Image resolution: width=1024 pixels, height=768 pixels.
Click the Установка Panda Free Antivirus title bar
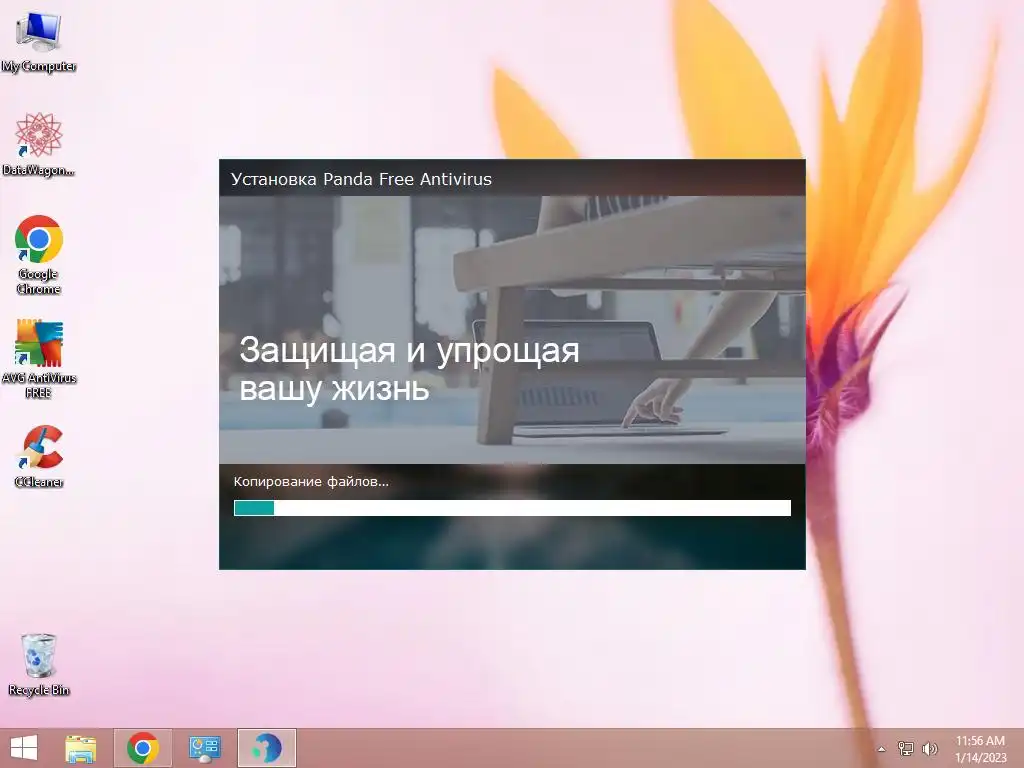[512, 178]
